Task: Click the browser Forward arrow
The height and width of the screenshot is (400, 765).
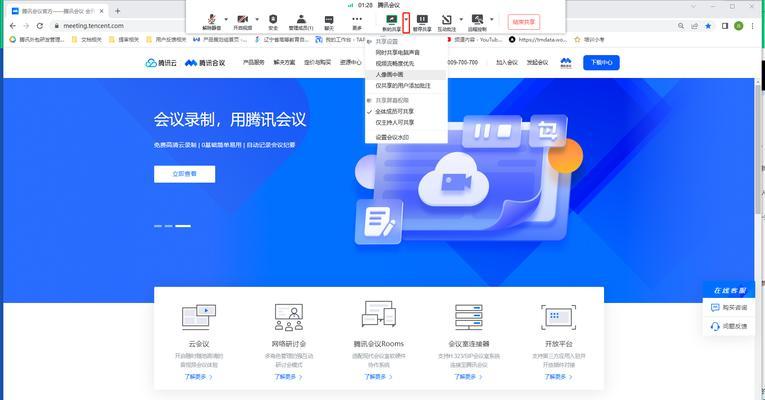Action: pos(26,25)
